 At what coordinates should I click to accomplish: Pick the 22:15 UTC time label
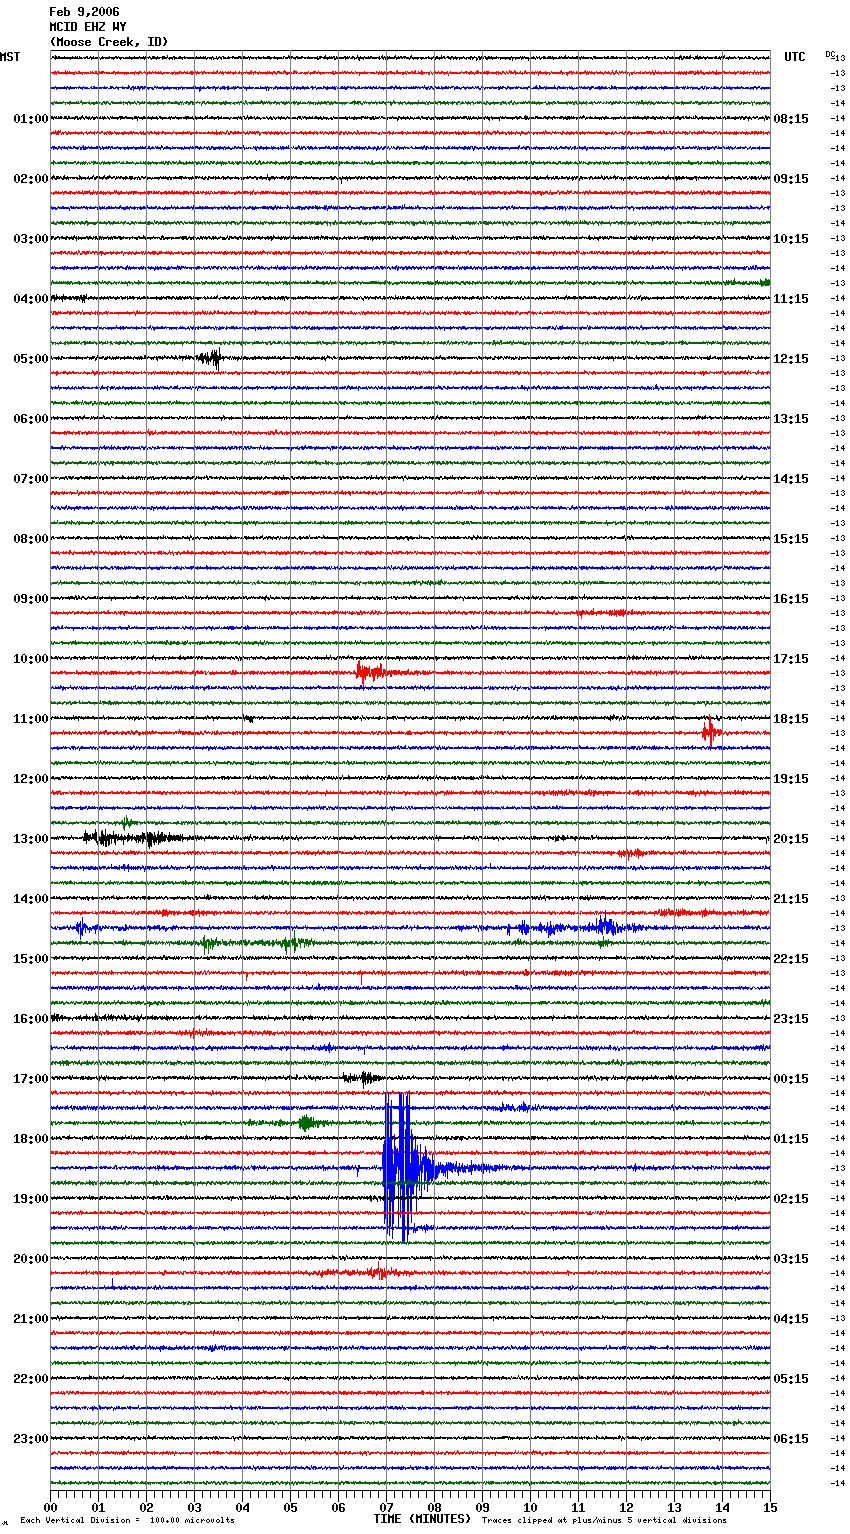pyautogui.click(x=791, y=959)
